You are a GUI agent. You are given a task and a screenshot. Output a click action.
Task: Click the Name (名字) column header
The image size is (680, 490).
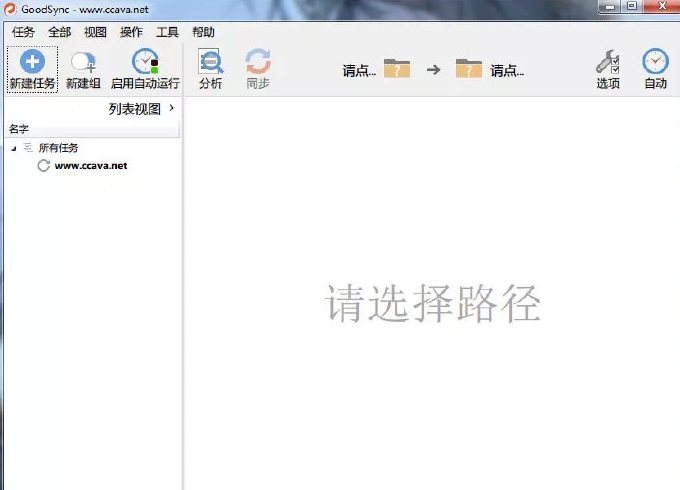click(19, 129)
